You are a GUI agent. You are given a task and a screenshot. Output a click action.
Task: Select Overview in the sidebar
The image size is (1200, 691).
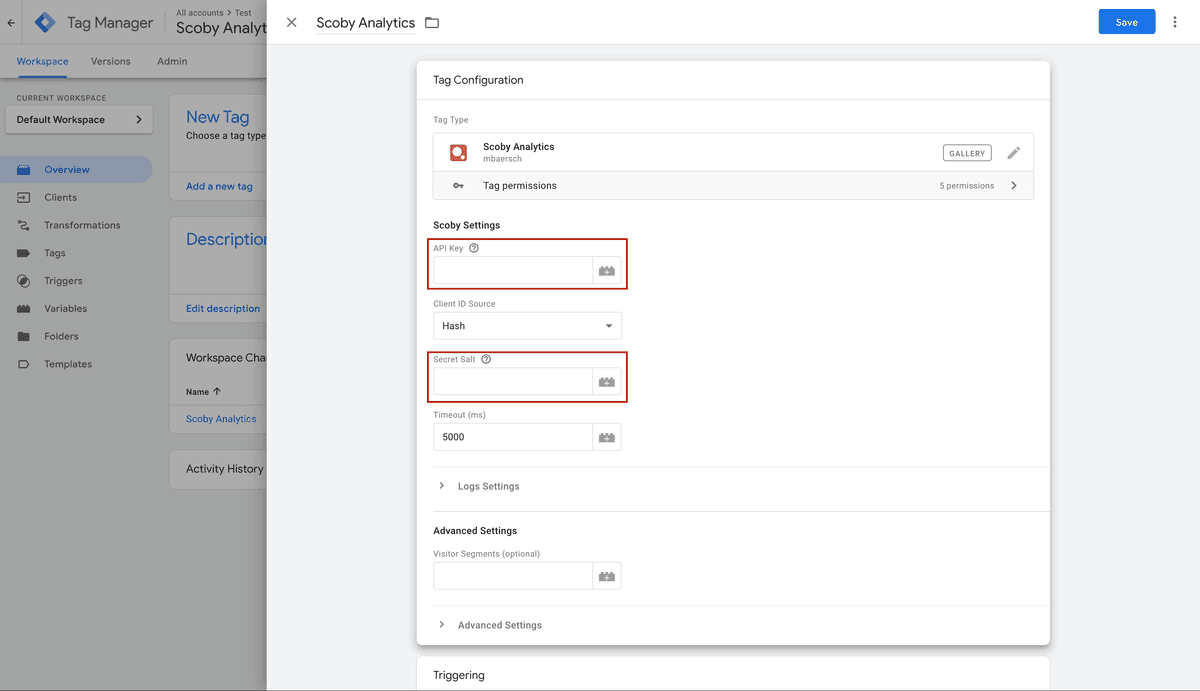pos(76,170)
